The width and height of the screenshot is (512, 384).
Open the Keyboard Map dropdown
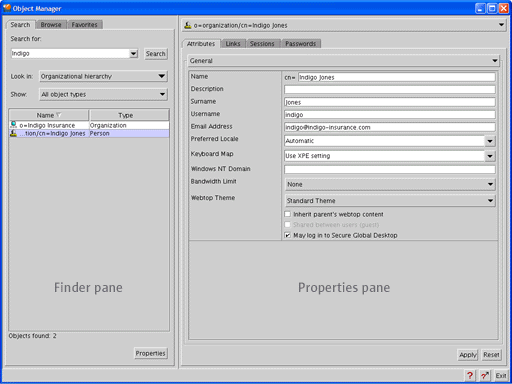click(490, 156)
